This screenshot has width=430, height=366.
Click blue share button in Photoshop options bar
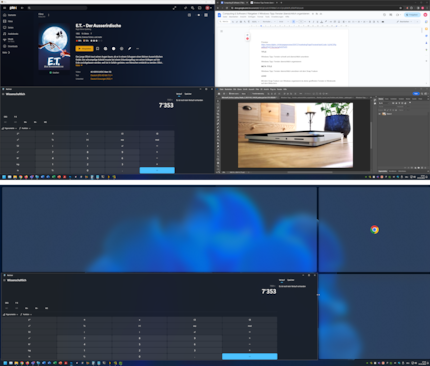point(416,94)
